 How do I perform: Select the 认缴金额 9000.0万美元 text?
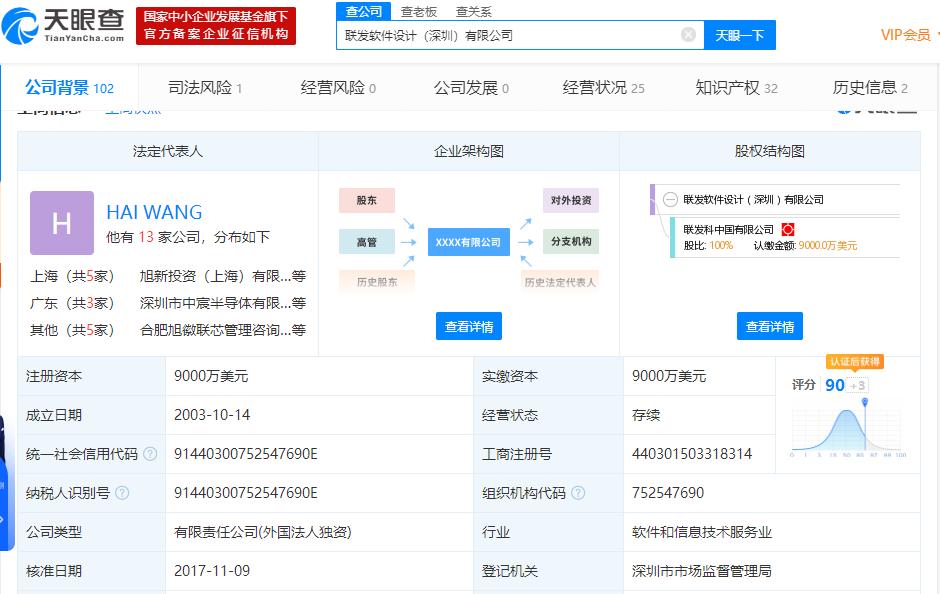click(x=805, y=245)
